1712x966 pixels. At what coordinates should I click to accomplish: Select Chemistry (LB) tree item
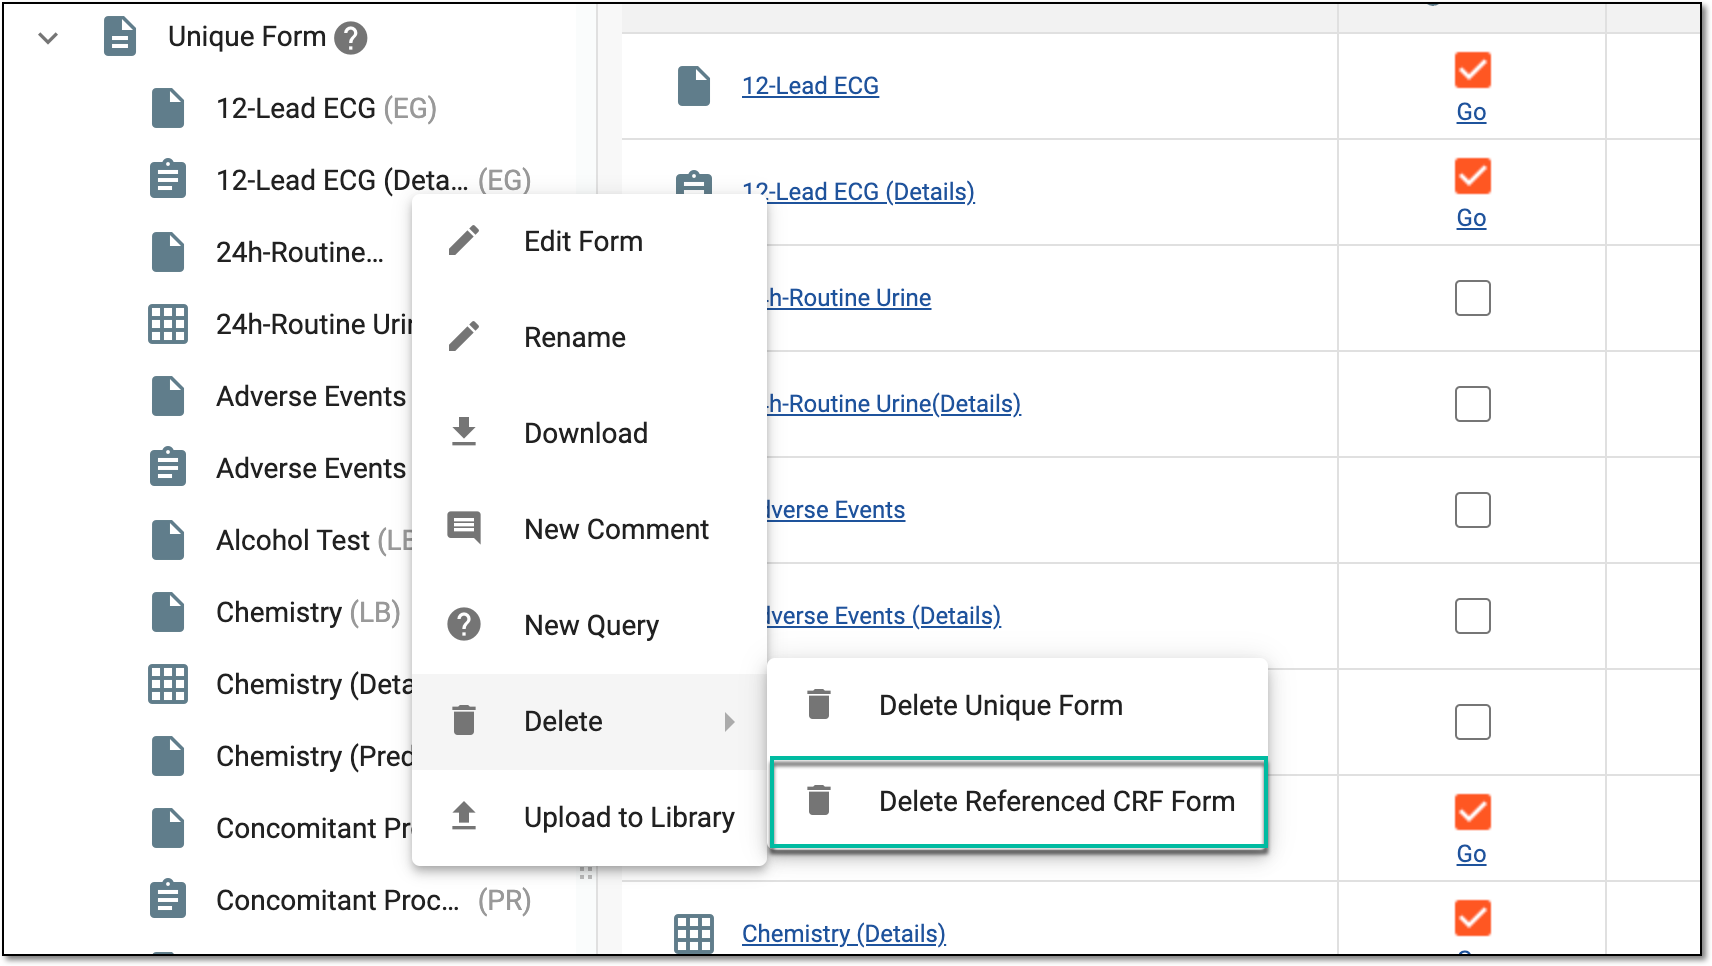pyautogui.click(x=308, y=612)
